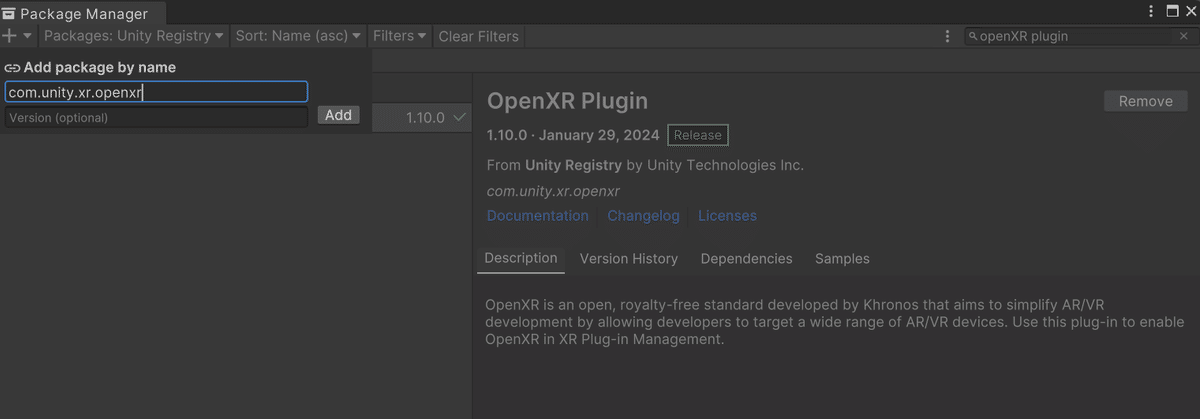The width and height of the screenshot is (1200, 419).
Task: Focus the Version (optional) field
Action: (x=156, y=118)
